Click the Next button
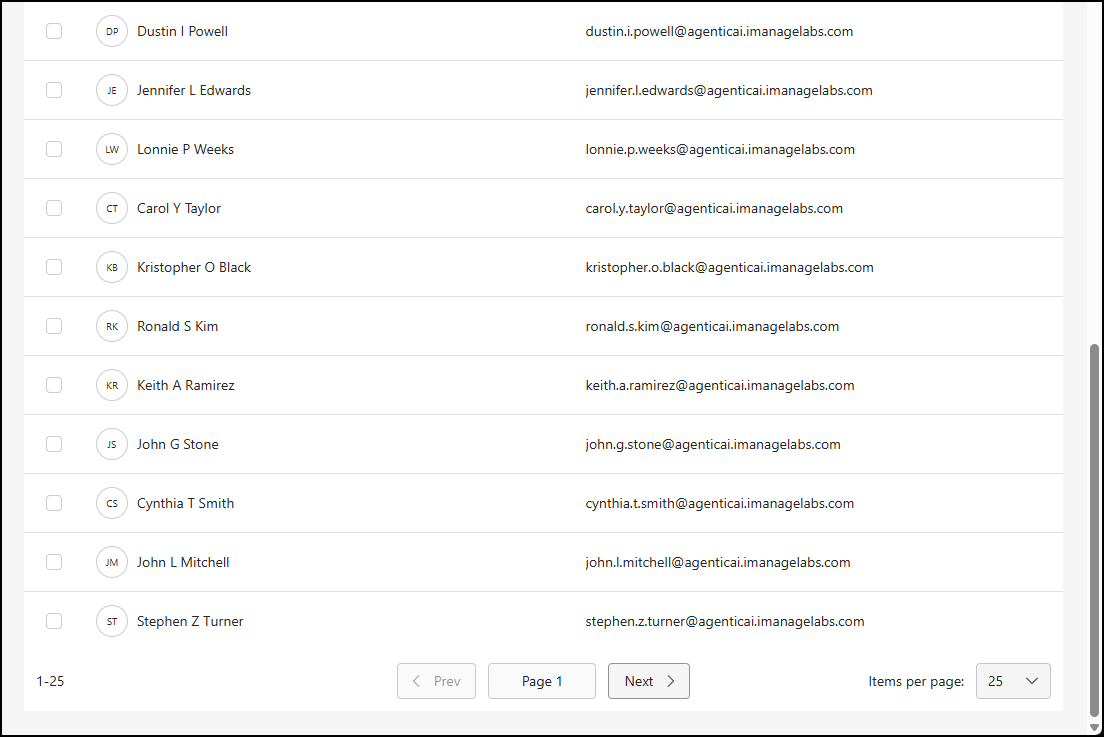Screen dimensions: 1104x737 648,681
